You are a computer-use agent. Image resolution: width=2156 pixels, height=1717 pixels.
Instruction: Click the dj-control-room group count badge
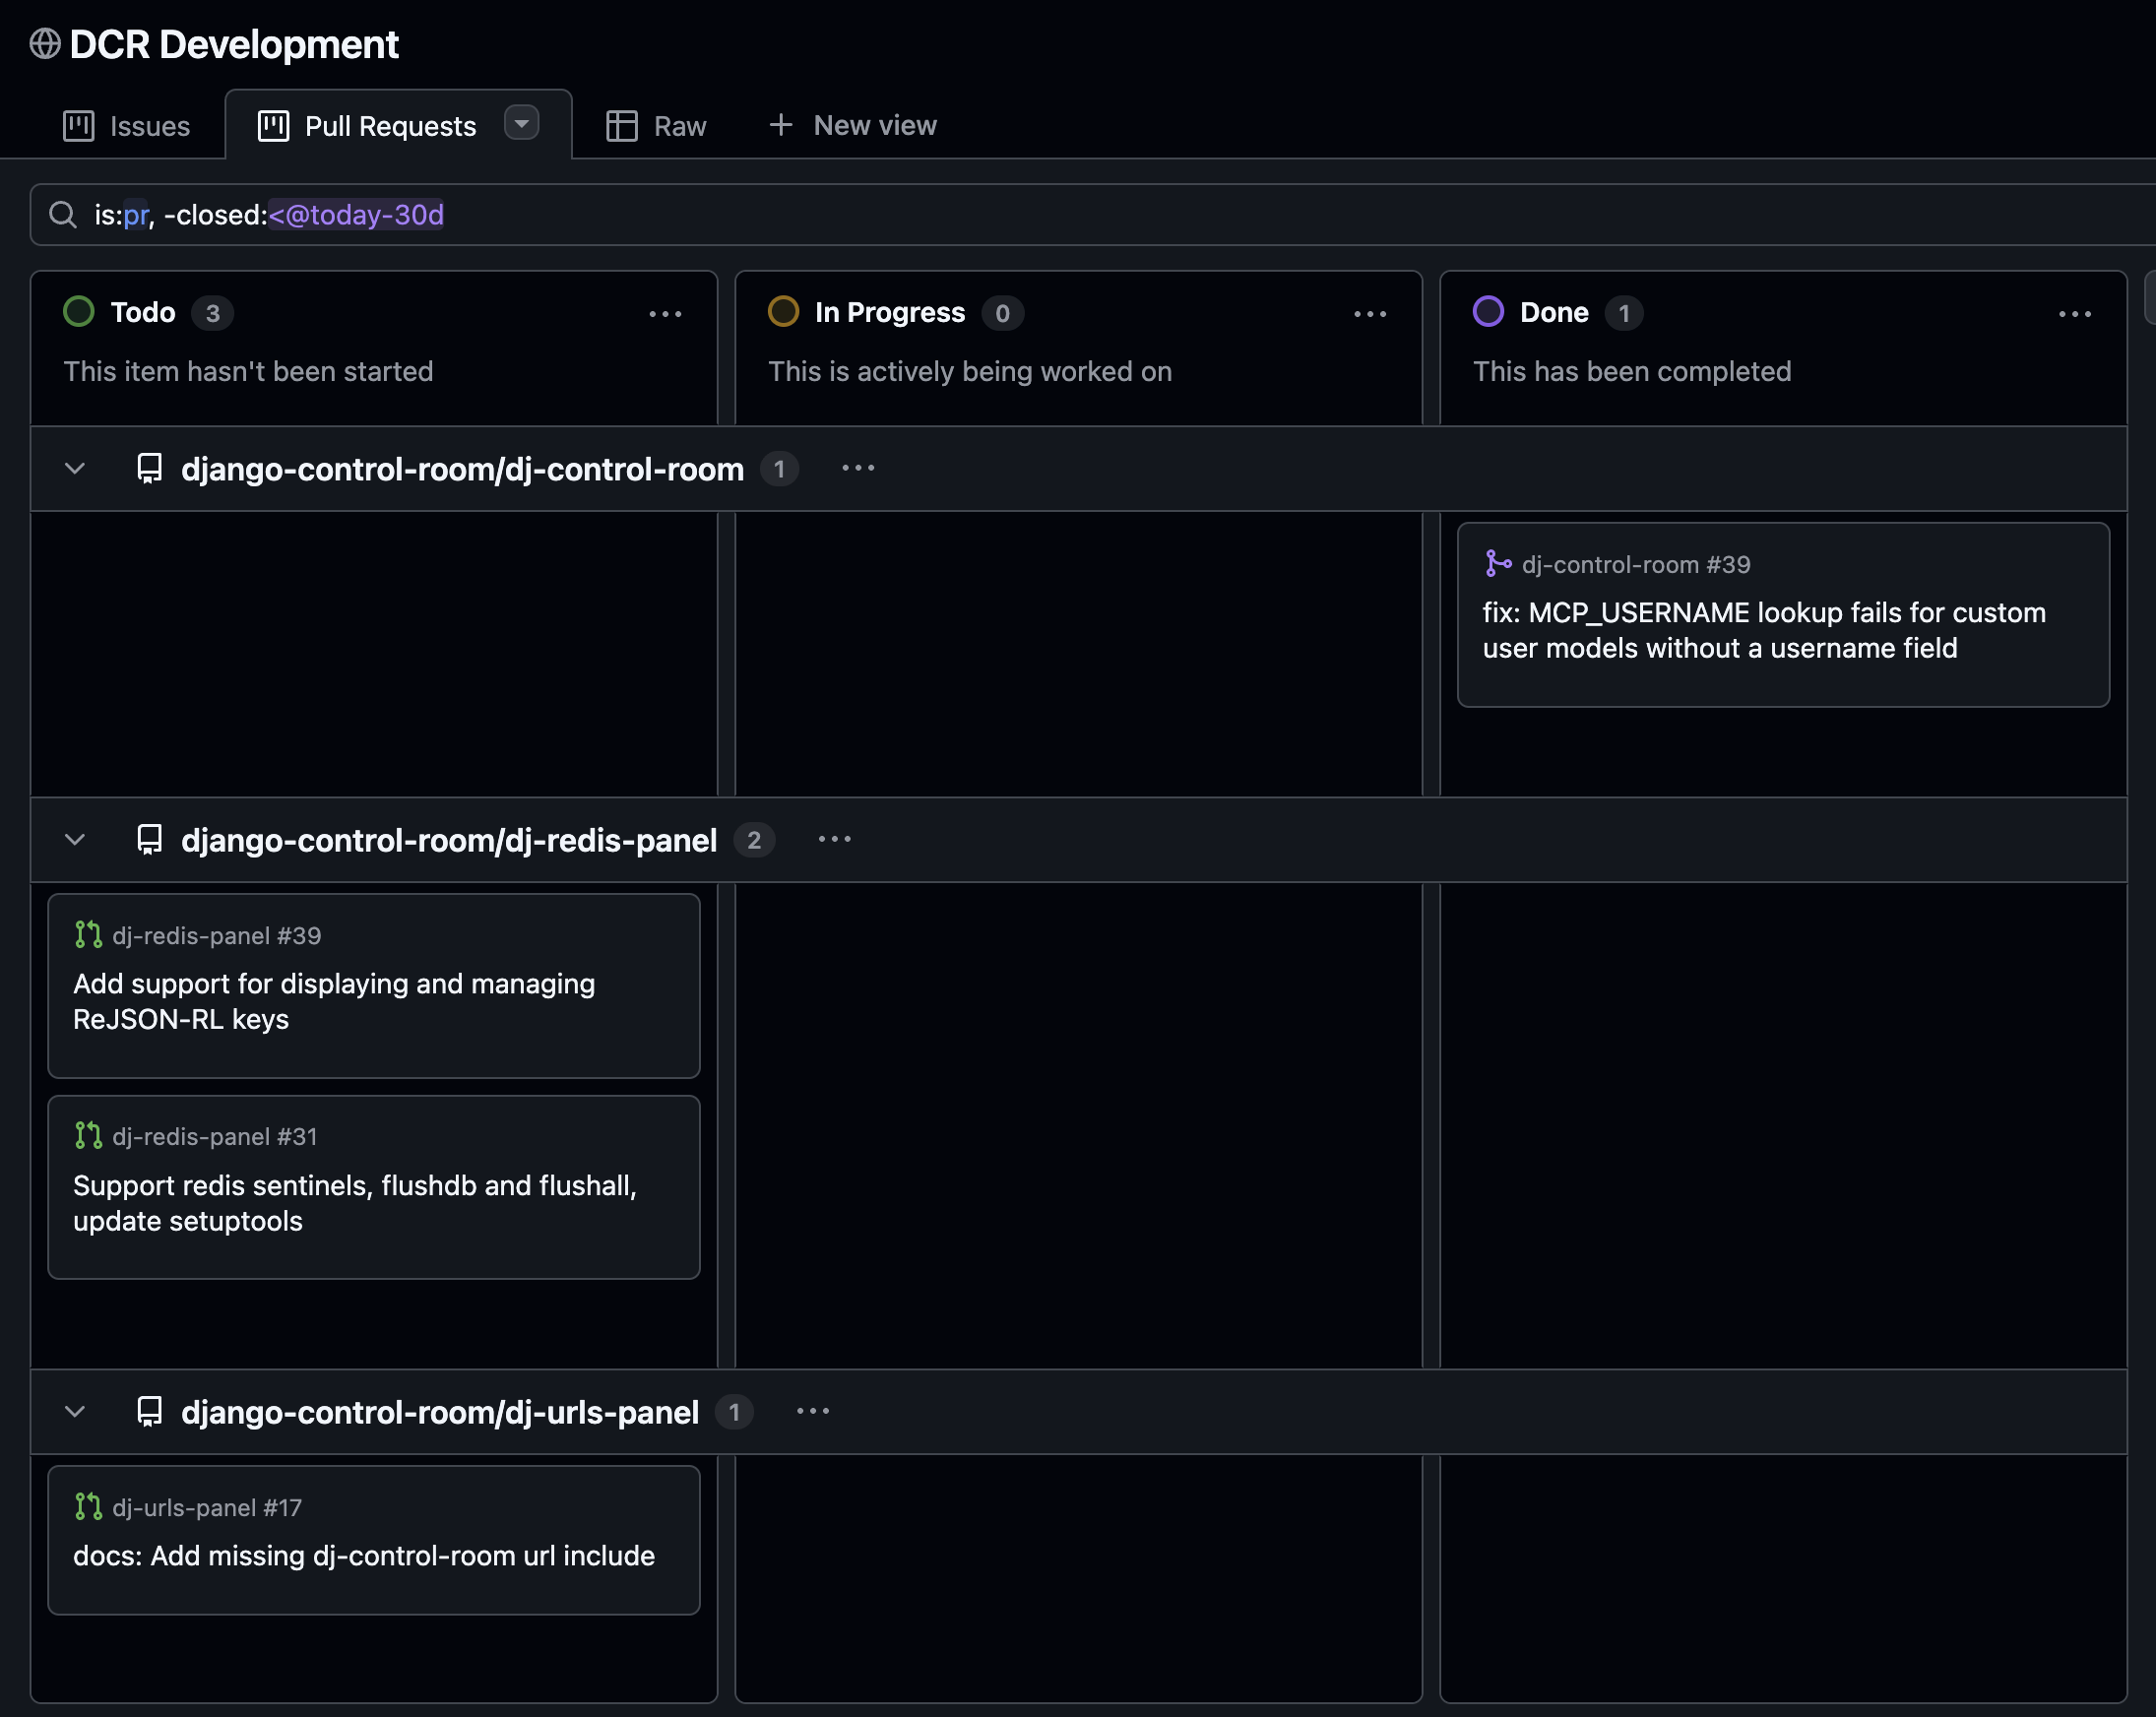(x=779, y=469)
